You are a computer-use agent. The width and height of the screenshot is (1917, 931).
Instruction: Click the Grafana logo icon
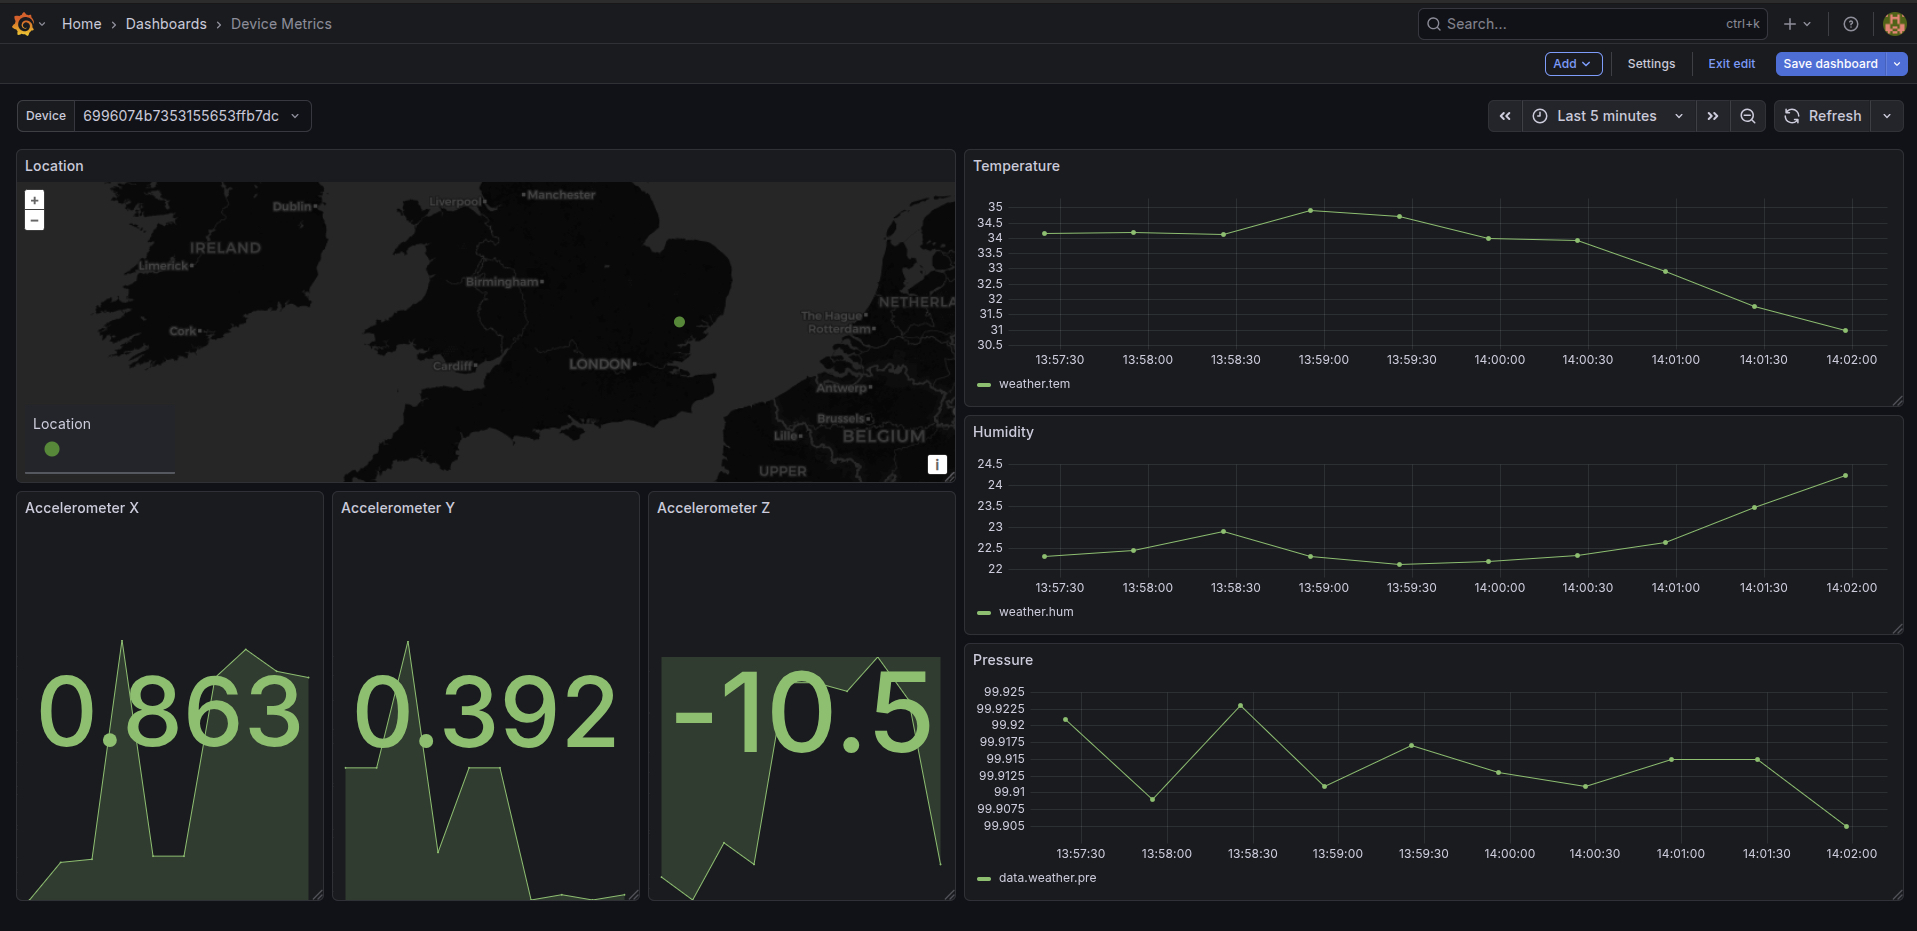(23, 24)
